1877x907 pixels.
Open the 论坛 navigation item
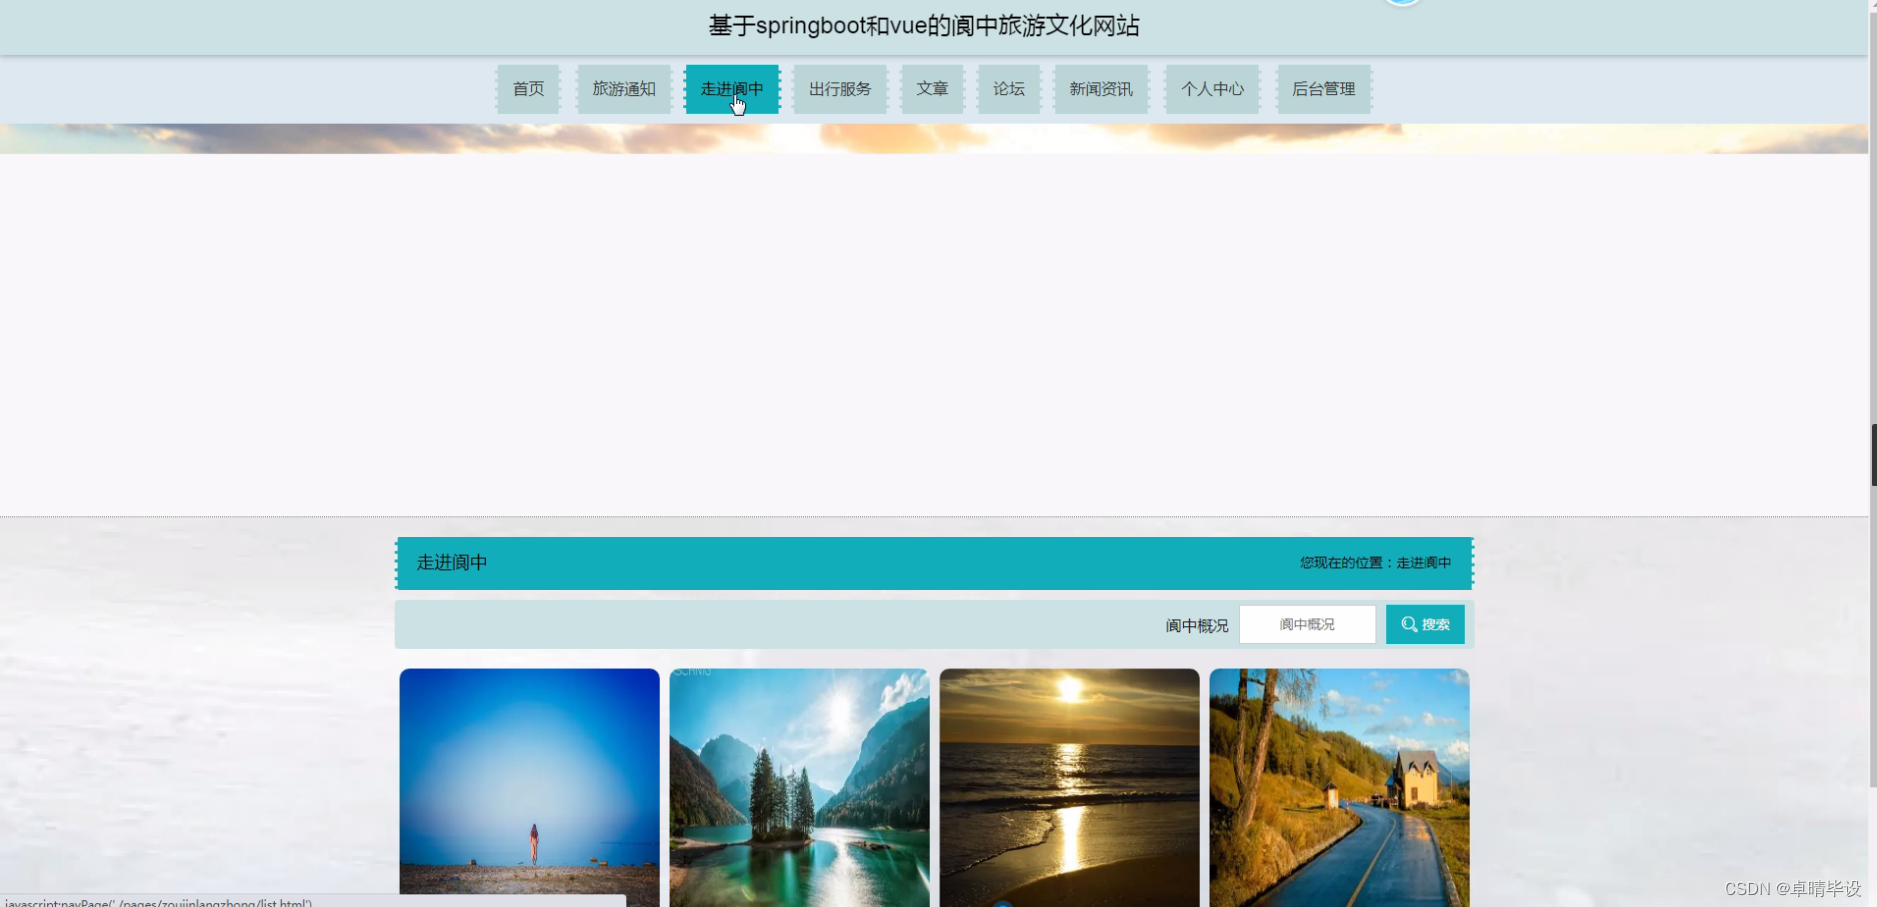[x=1008, y=89]
